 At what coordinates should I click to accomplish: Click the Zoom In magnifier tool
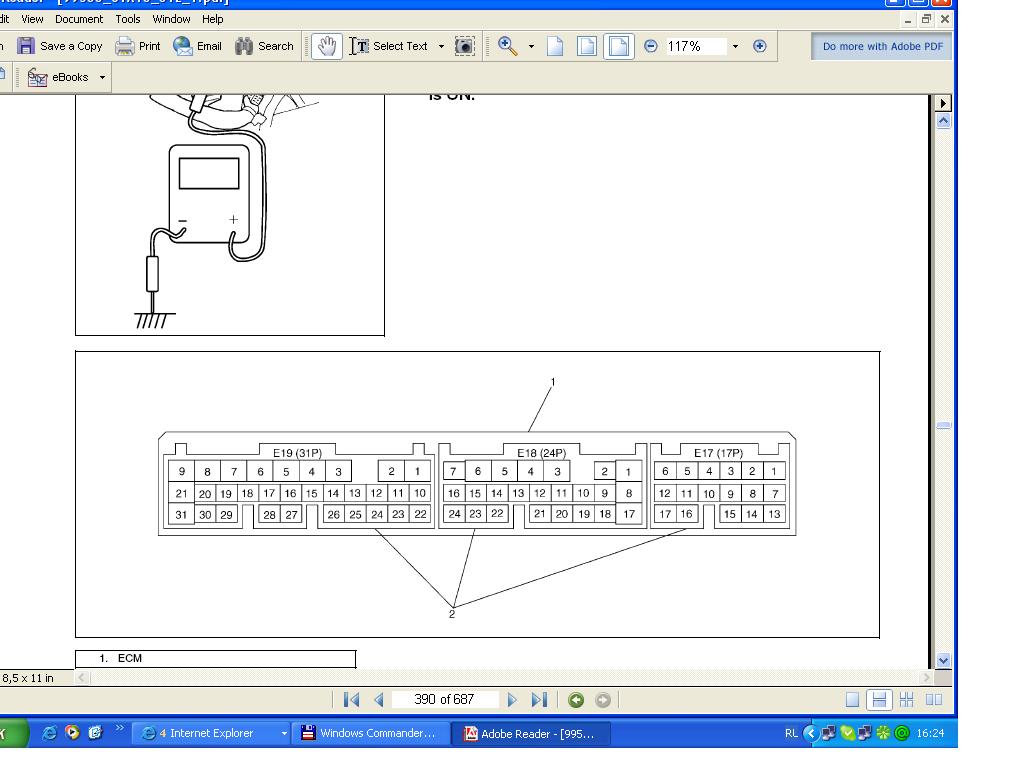508,46
